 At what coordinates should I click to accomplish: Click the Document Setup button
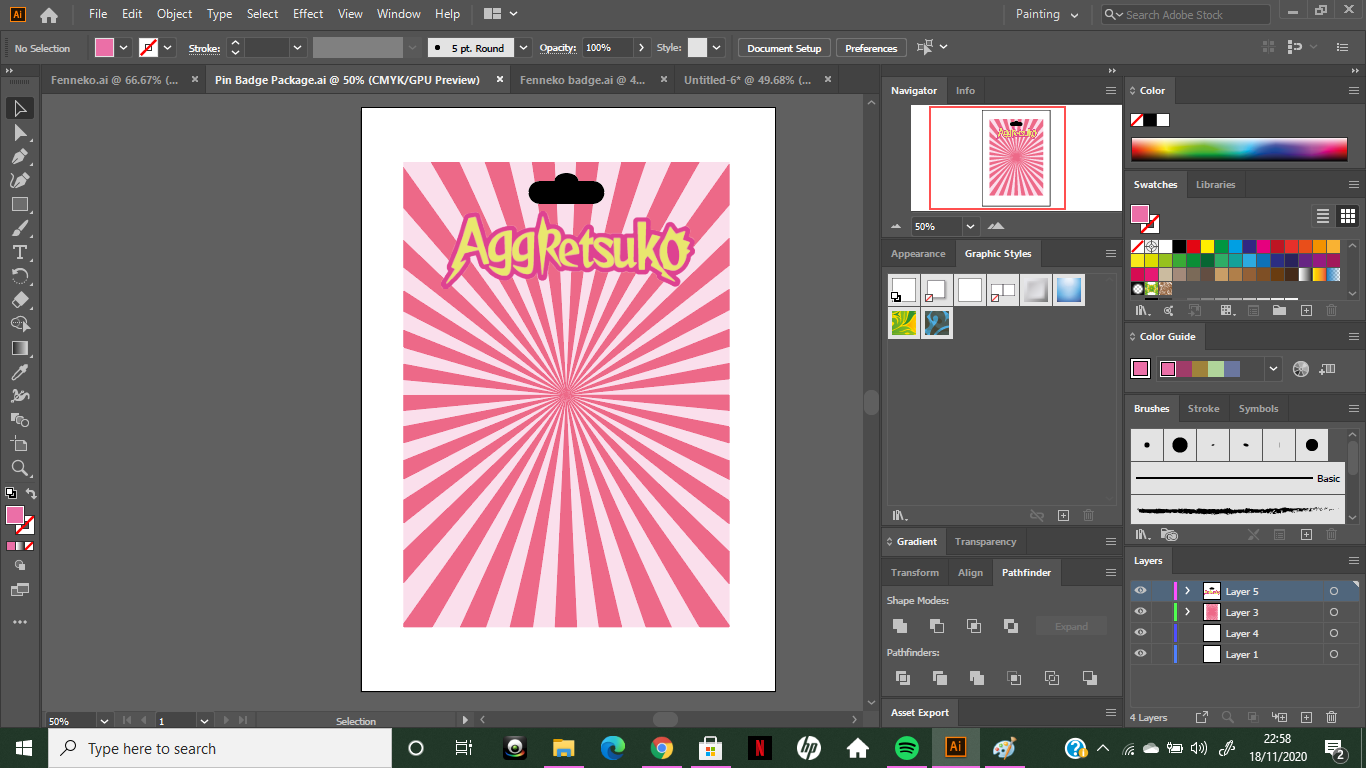click(x=784, y=48)
